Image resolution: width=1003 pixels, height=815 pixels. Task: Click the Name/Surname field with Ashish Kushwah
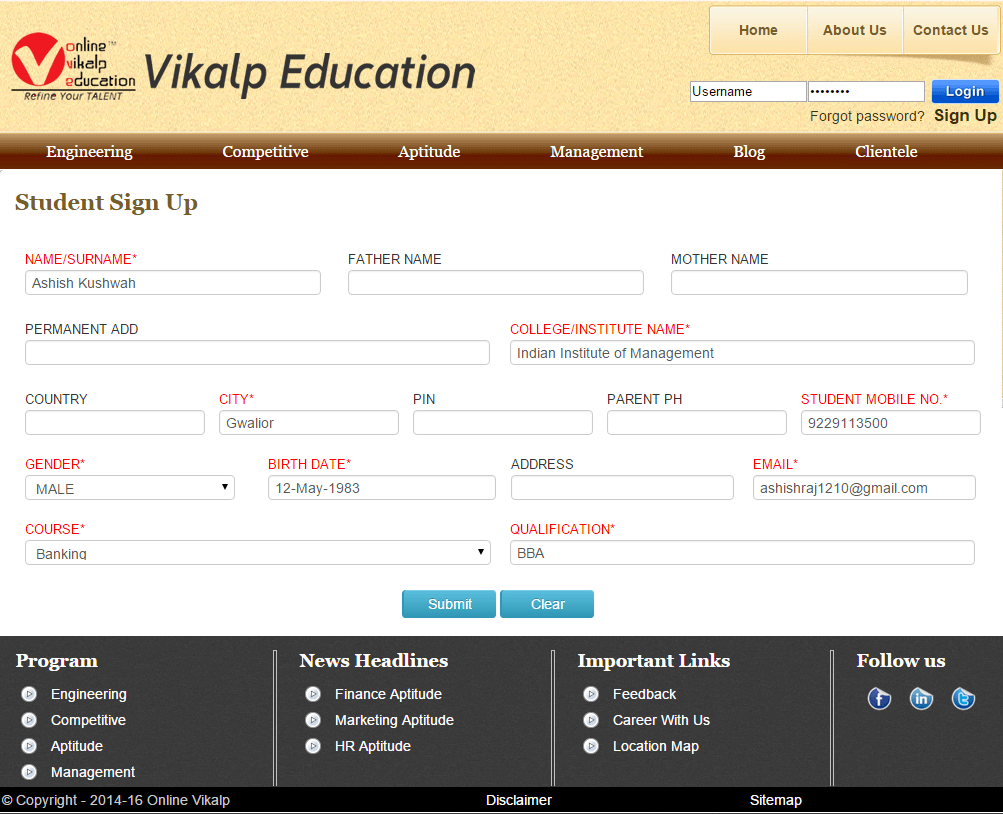pos(173,283)
